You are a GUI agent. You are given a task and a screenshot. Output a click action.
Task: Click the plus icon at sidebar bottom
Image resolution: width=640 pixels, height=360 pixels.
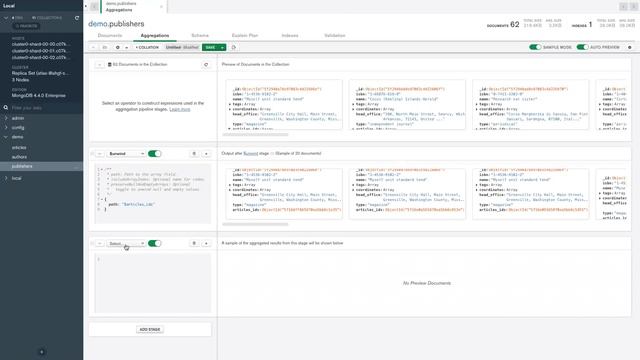41,352
